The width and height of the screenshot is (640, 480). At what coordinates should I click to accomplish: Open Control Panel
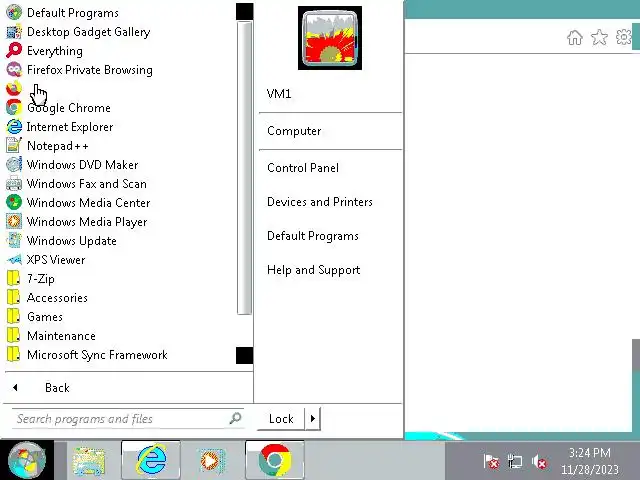coord(303,168)
